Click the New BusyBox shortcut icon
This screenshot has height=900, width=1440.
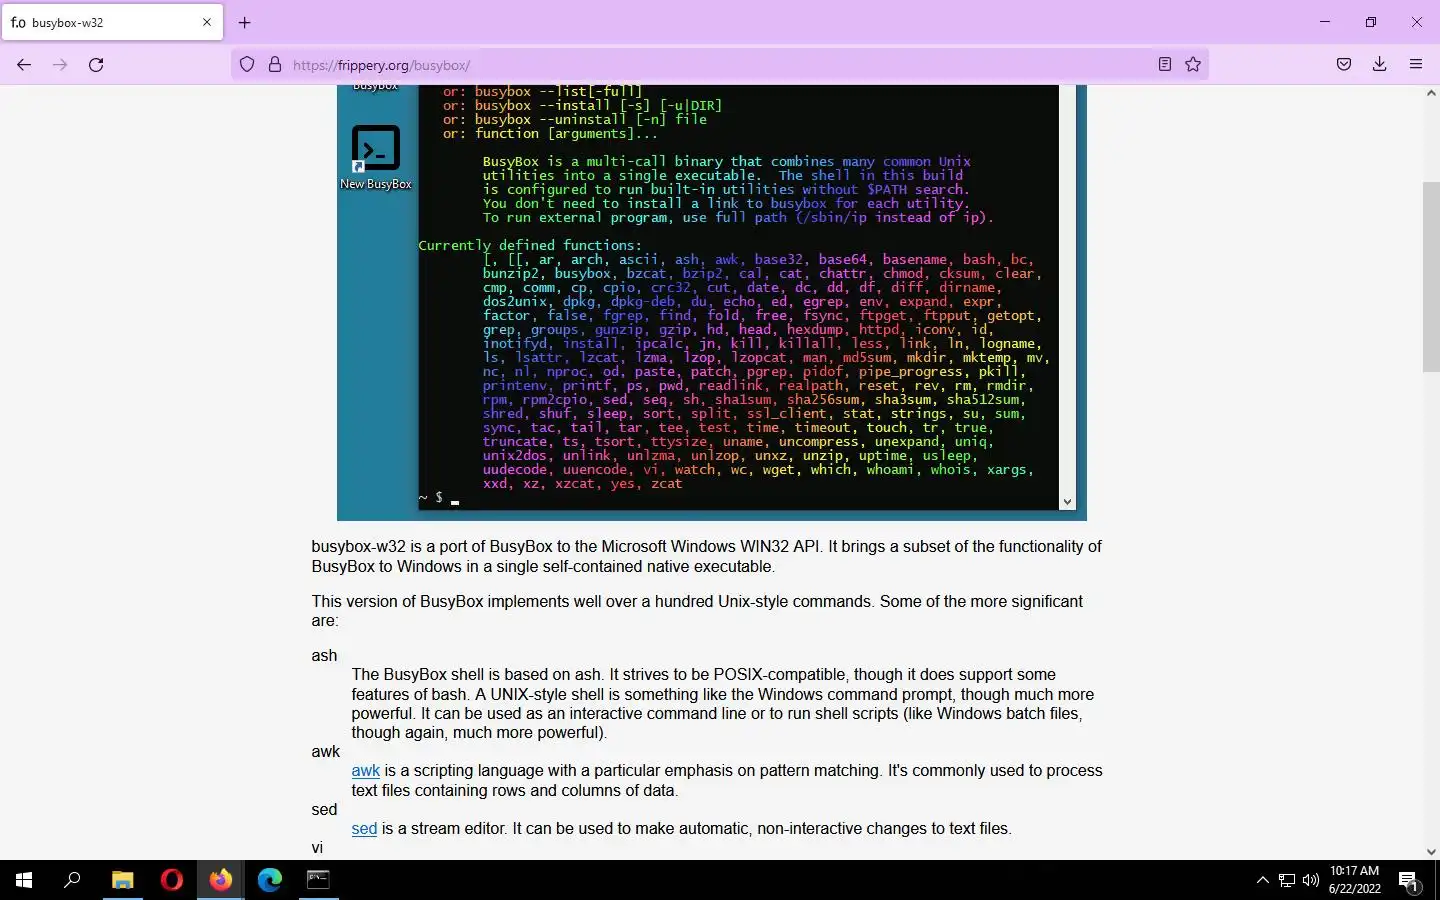click(376, 157)
